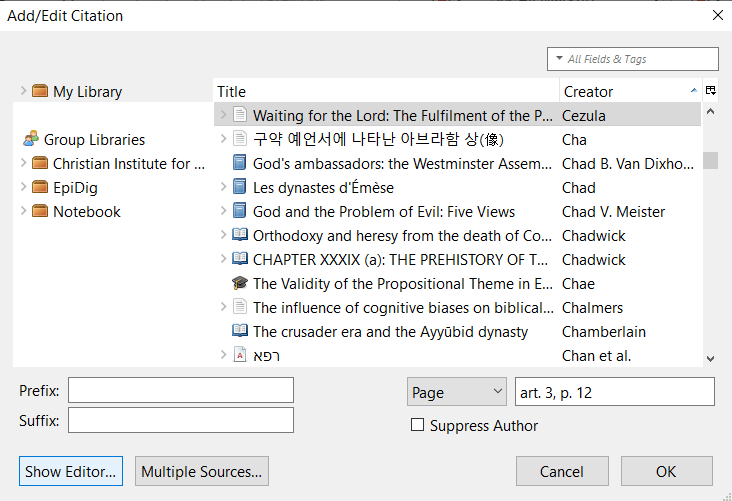This screenshot has width=732, height=501.
Task: Click book section icon for crusader era entry
Action: (240, 332)
